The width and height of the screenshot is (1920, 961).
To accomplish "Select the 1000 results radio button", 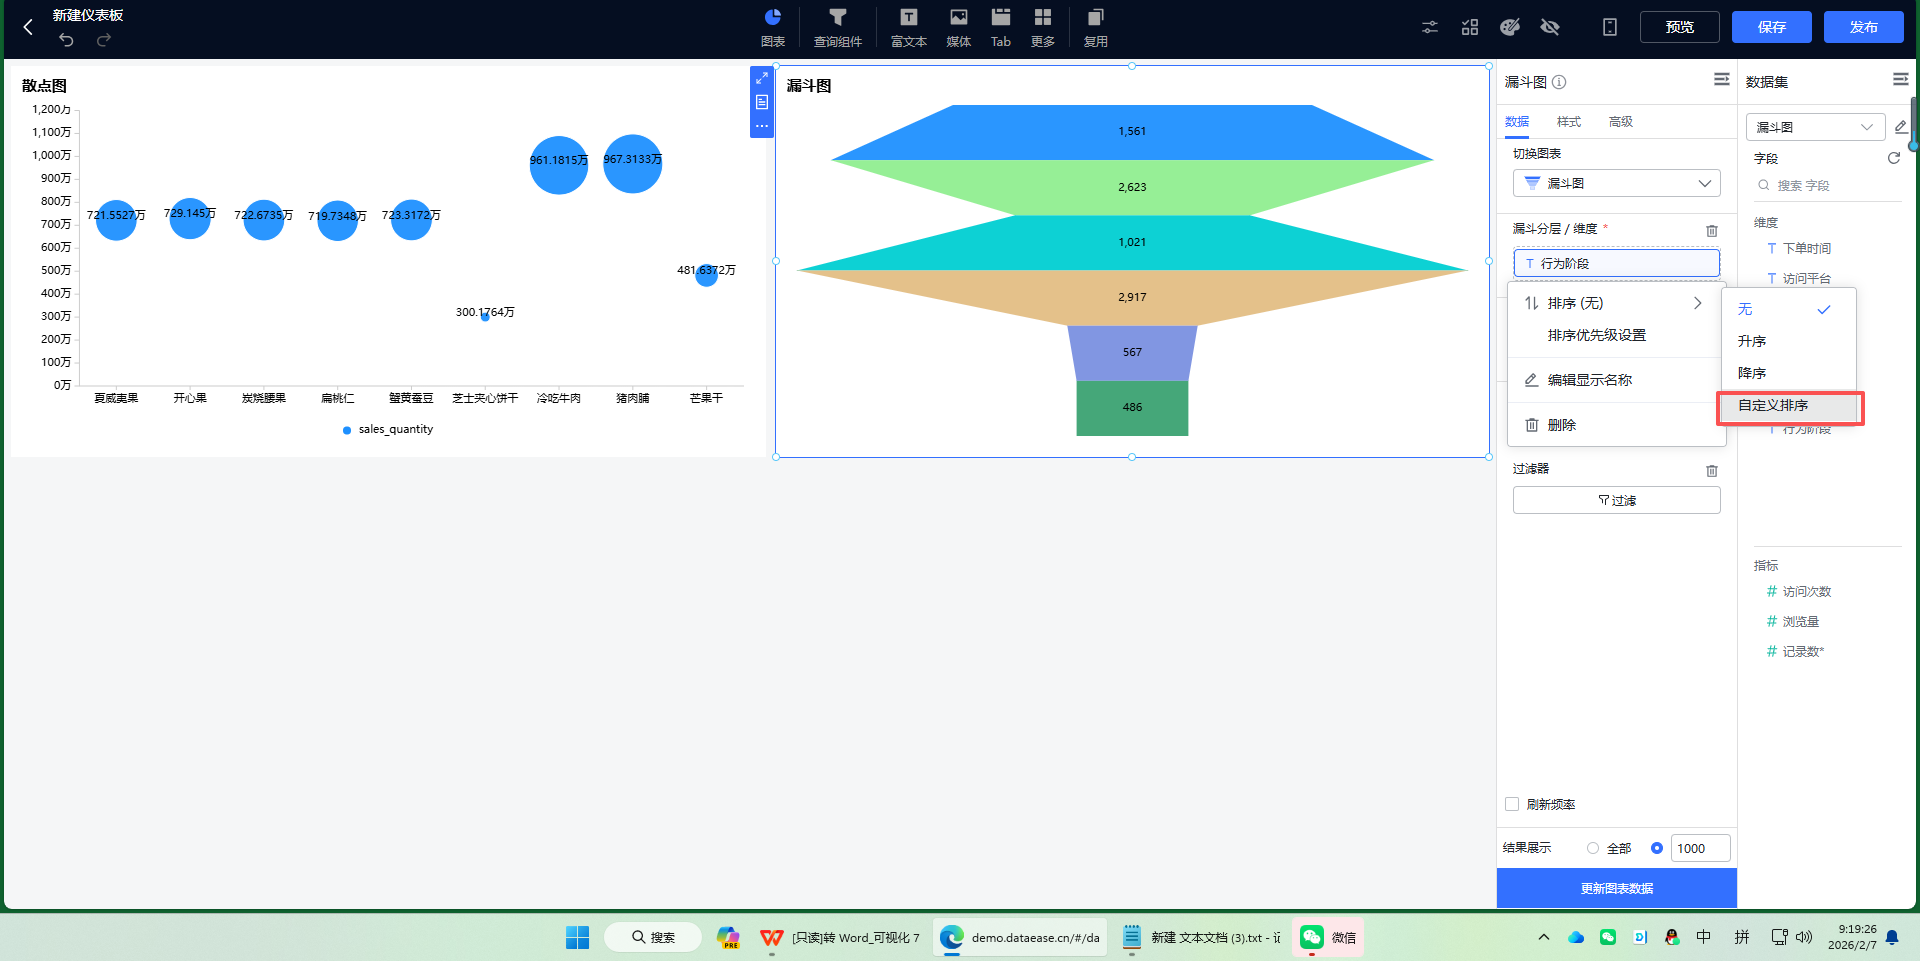I will pos(1657,848).
